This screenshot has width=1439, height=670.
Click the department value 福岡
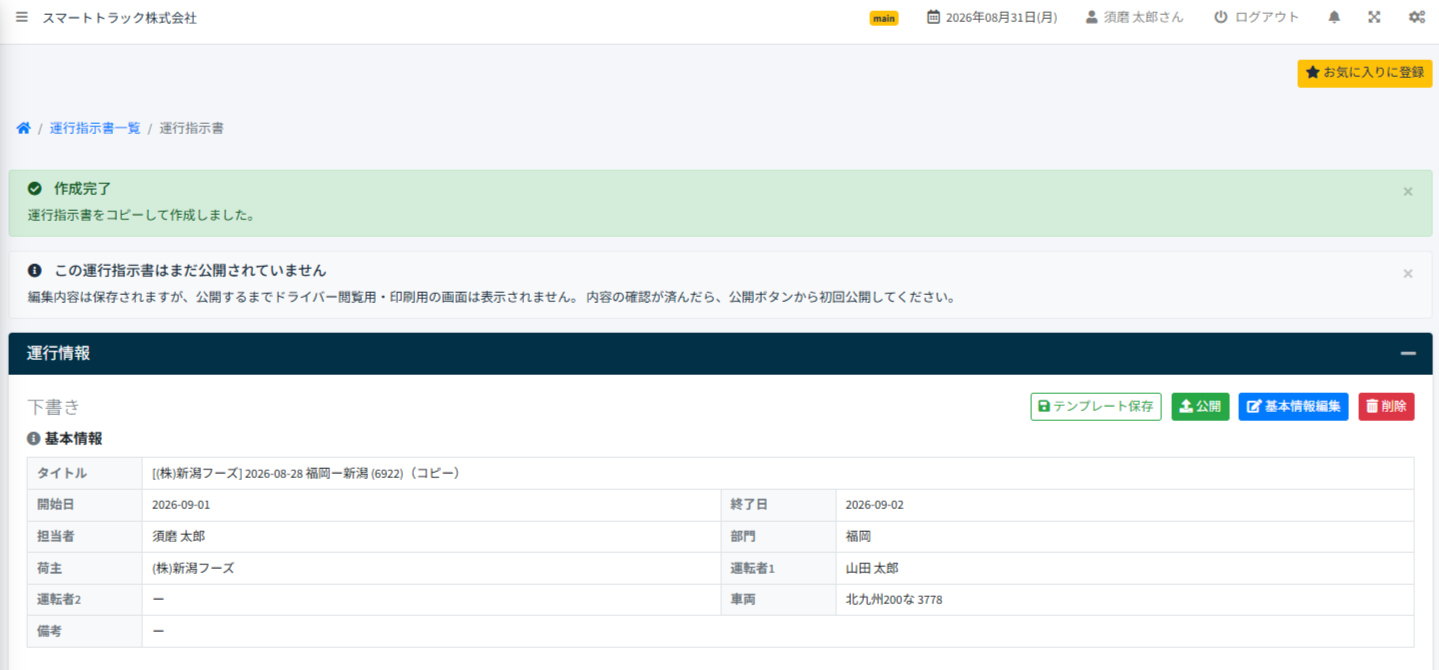(858, 537)
